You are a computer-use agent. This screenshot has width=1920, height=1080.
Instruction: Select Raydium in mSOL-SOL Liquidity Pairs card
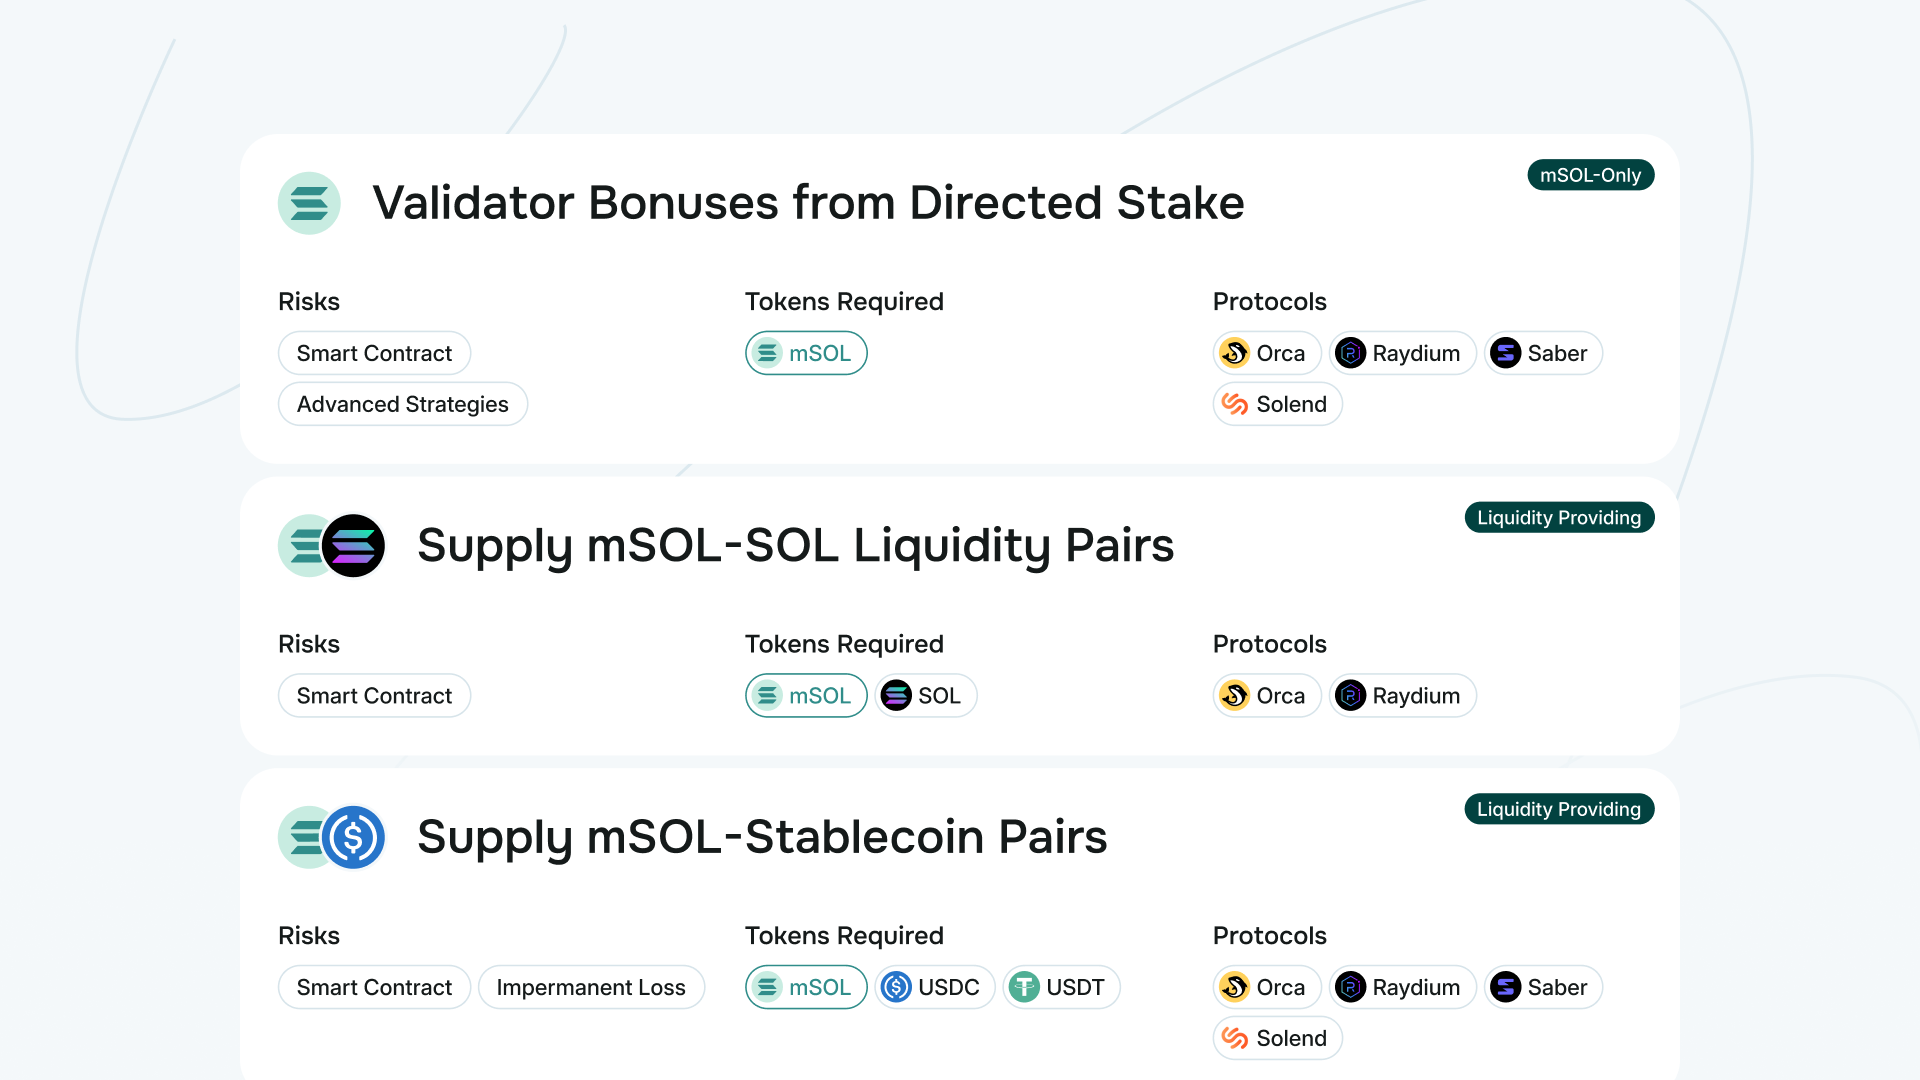point(1402,696)
